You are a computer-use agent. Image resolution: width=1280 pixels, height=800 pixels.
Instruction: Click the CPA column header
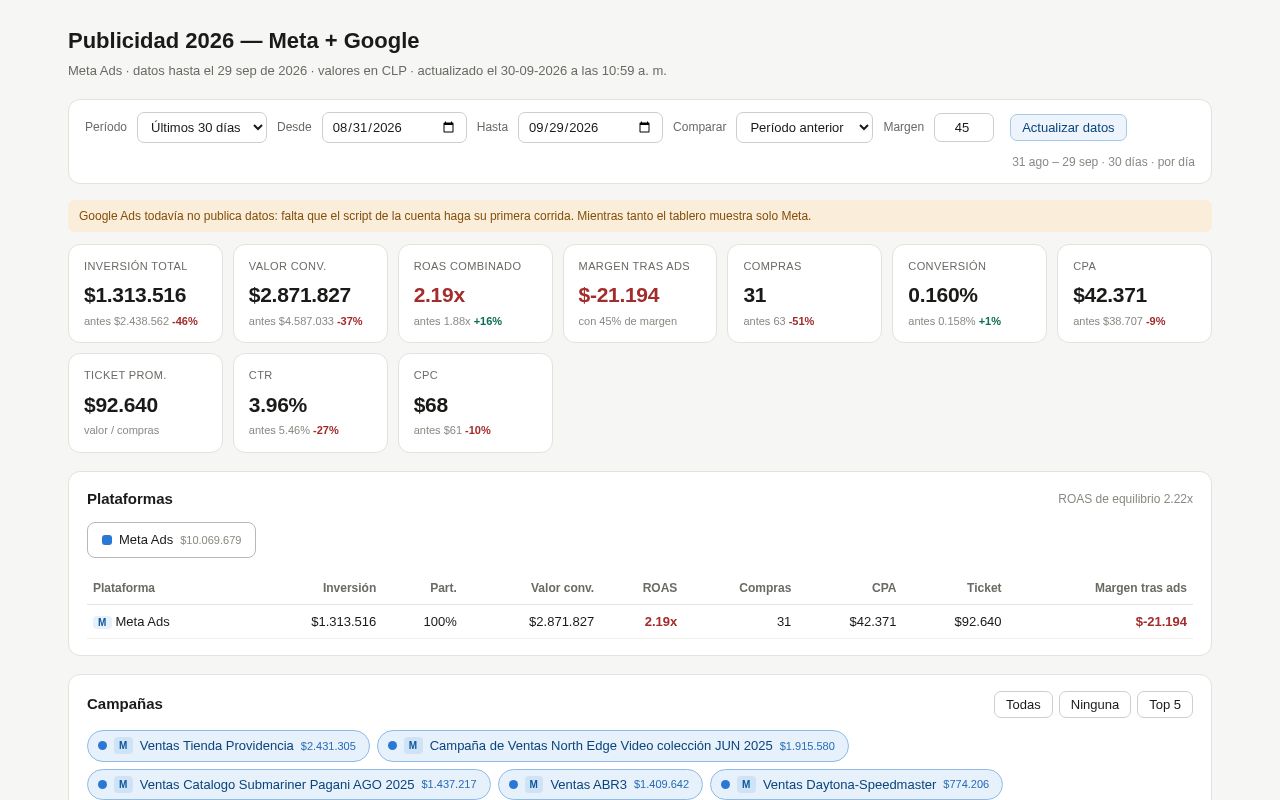click(884, 588)
